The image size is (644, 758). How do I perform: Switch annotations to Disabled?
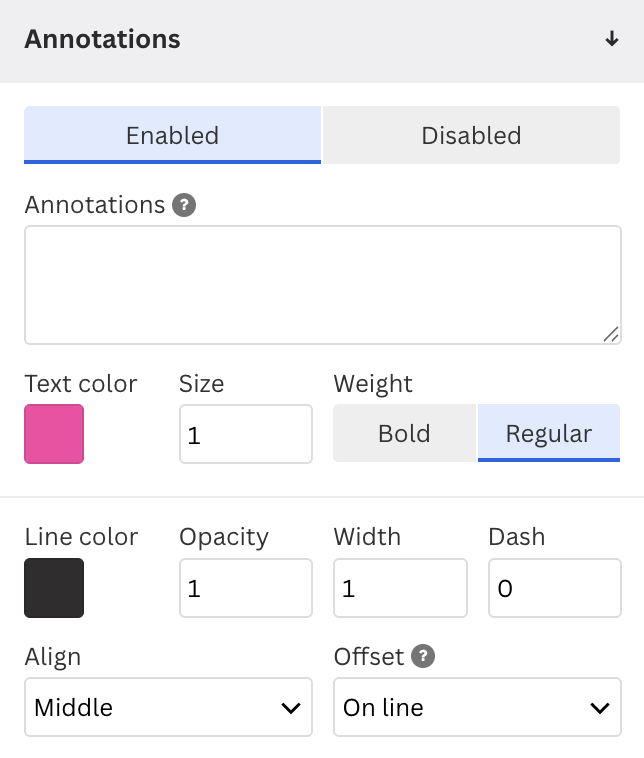pos(471,135)
